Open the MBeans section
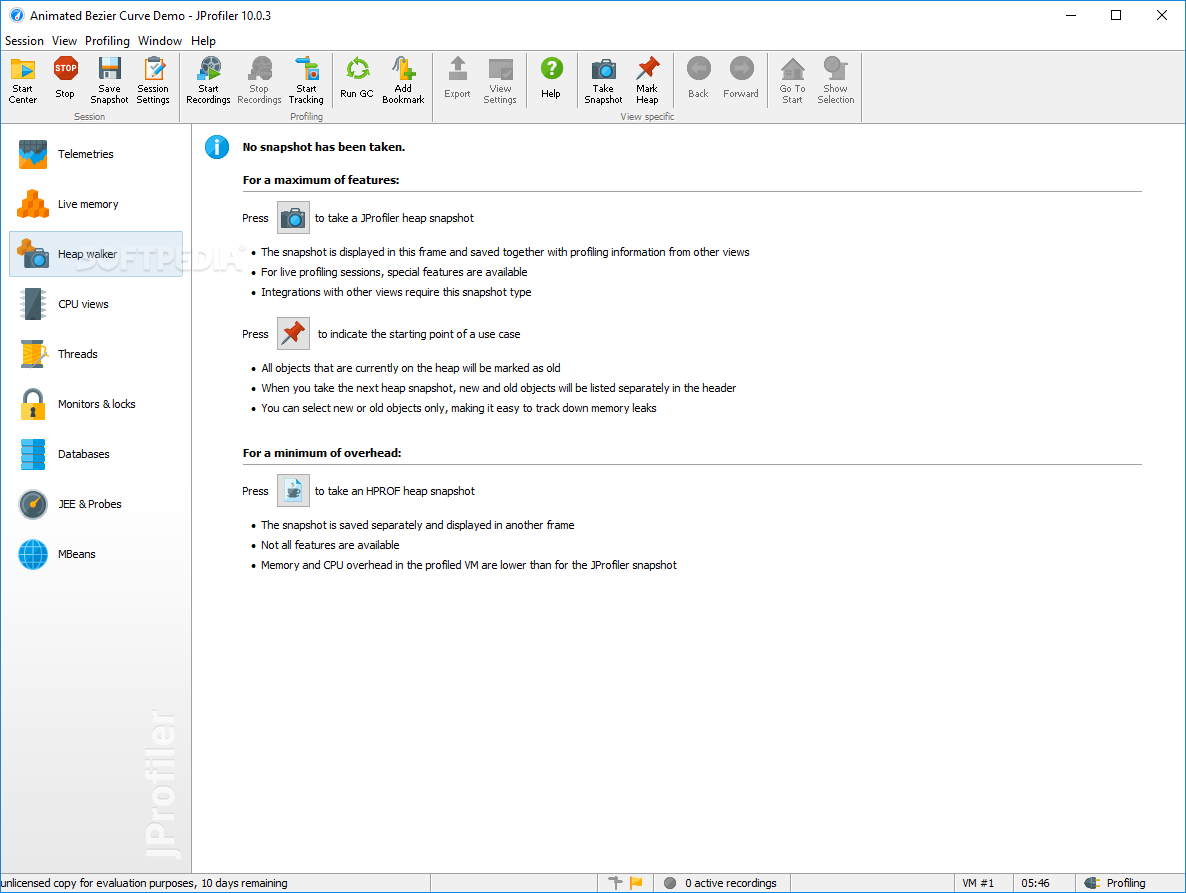Screen dimensions: 1186x893 96,554
